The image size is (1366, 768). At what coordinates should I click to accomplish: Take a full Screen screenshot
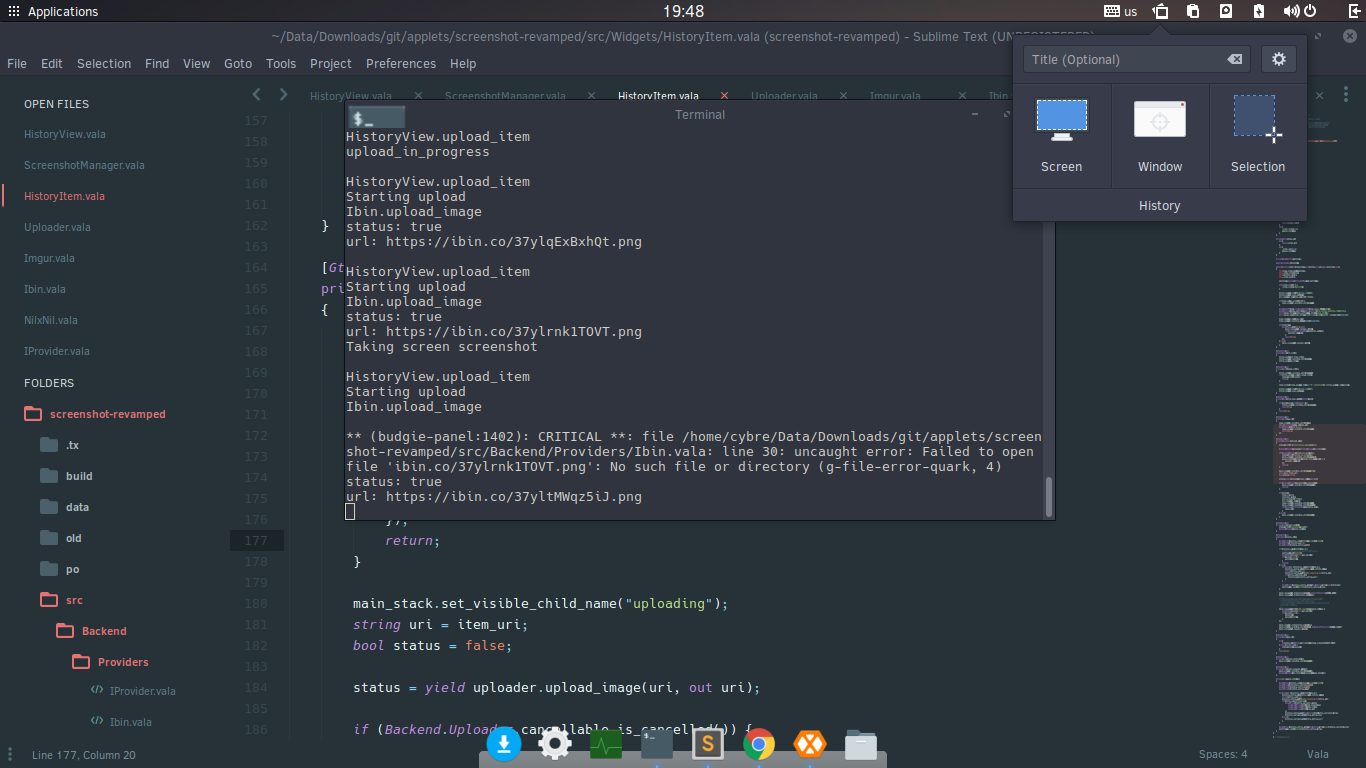click(1061, 136)
